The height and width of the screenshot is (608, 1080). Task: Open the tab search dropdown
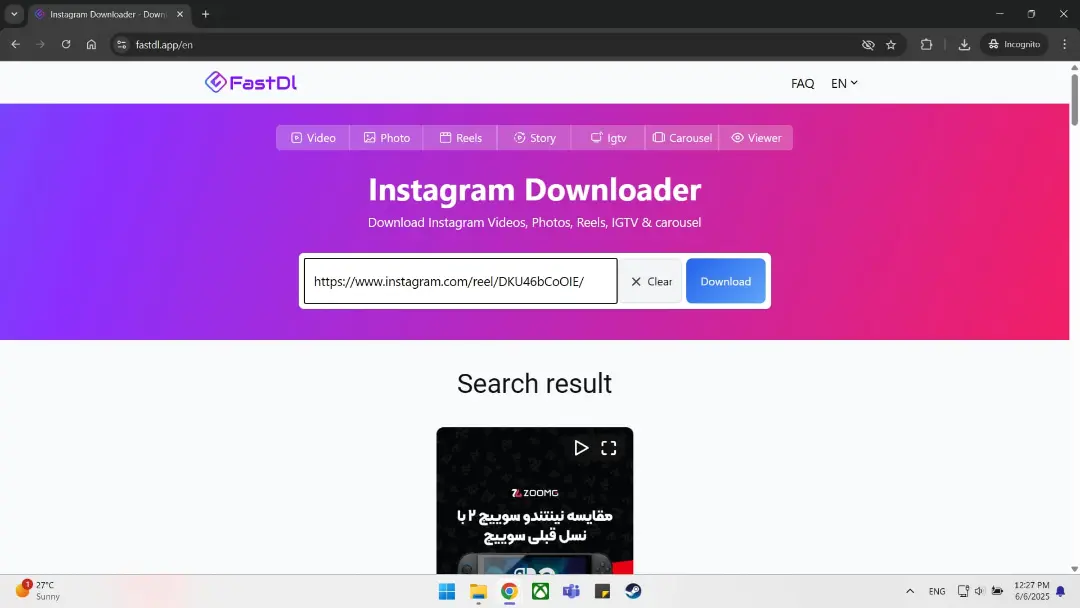14,14
